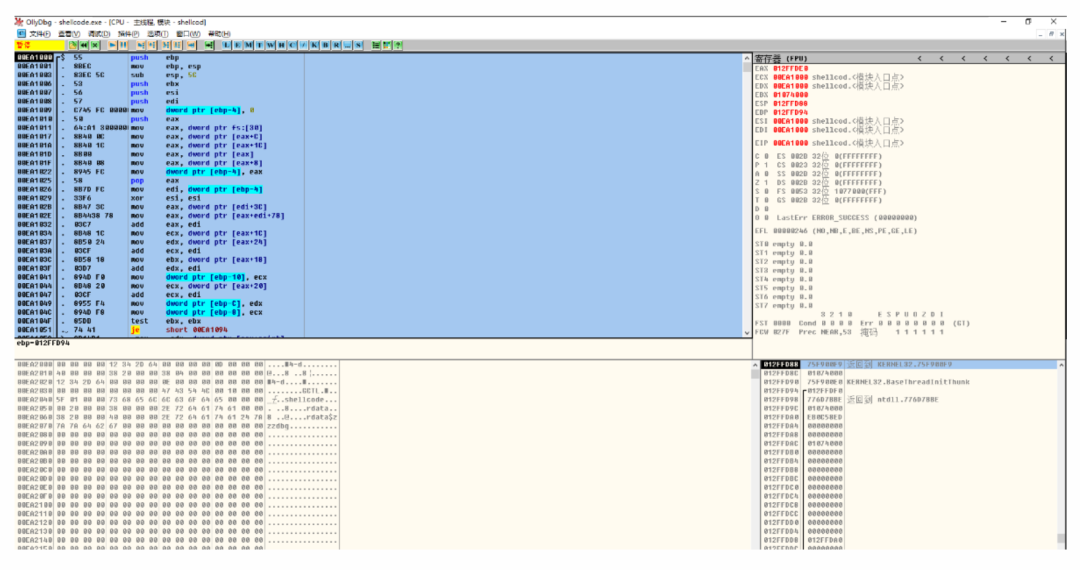Switch register view via 寄存器 (FPU) header
The height and width of the screenshot is (570, 1080).
780,58
